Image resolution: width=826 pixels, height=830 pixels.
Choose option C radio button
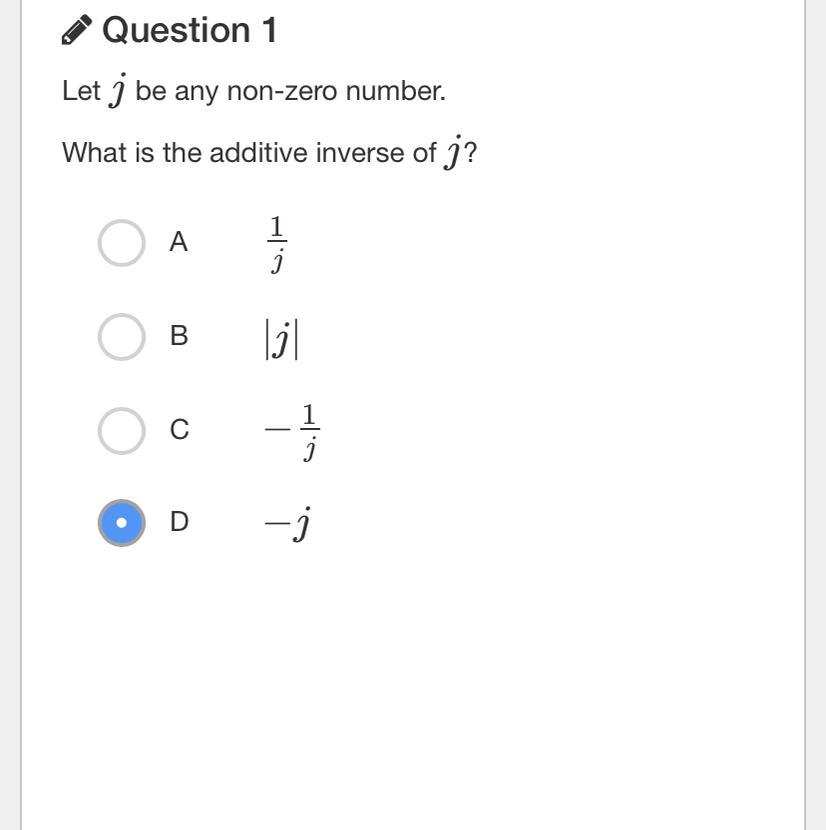pos(121,430)
